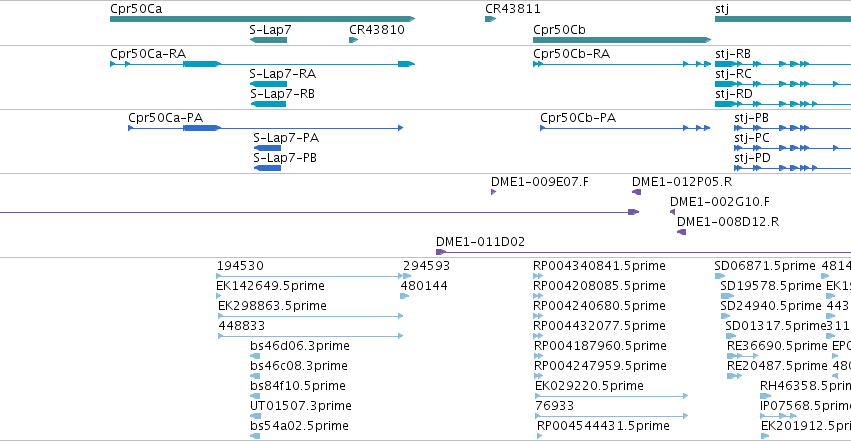Click the RP004432077.5prime EST glyph

tap(538, 336)
